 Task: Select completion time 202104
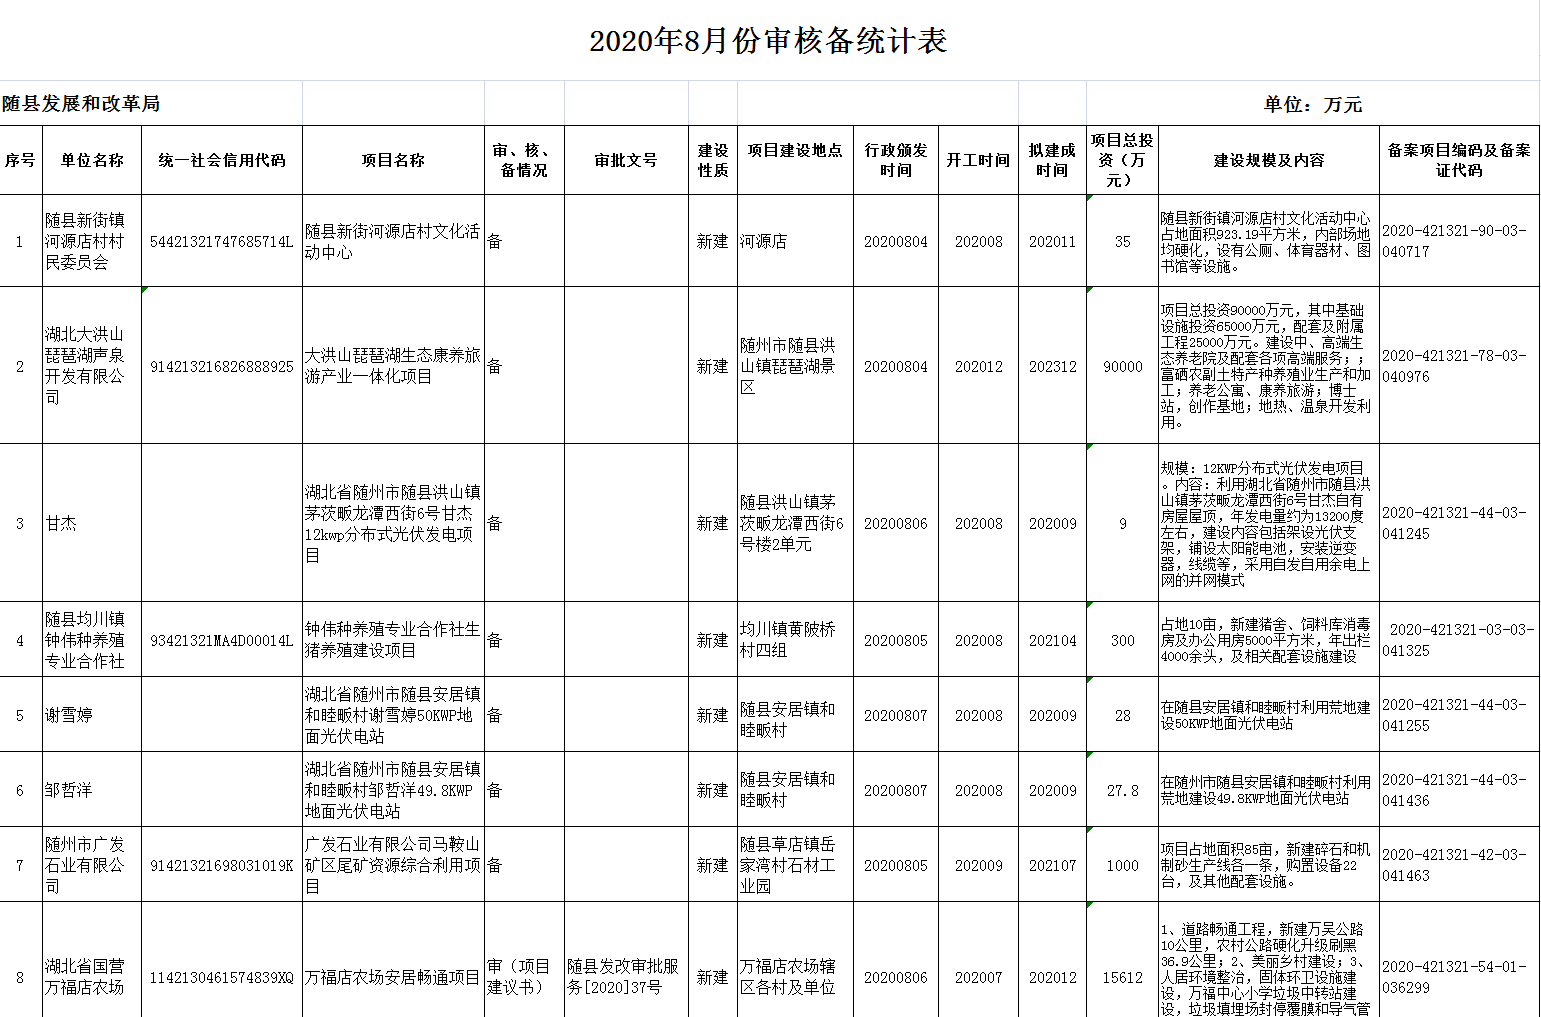click(x=1052, y=641)
